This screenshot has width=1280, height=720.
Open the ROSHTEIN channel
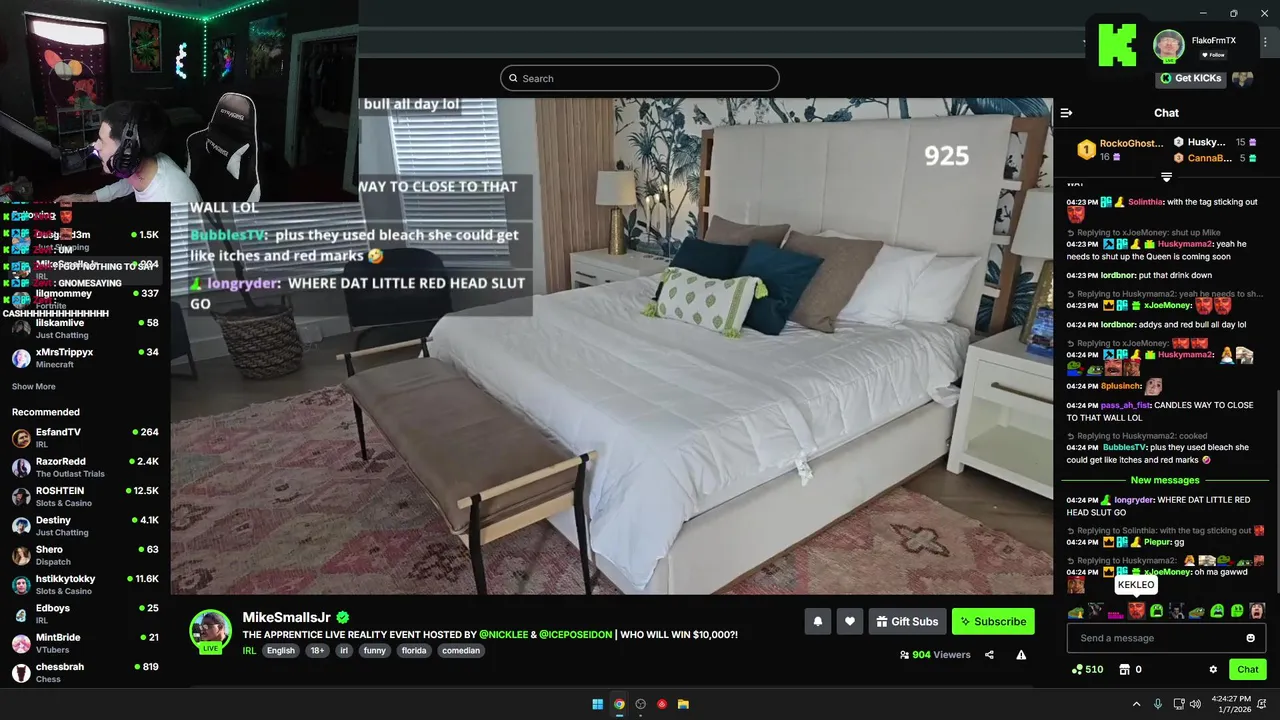[85, 497]
